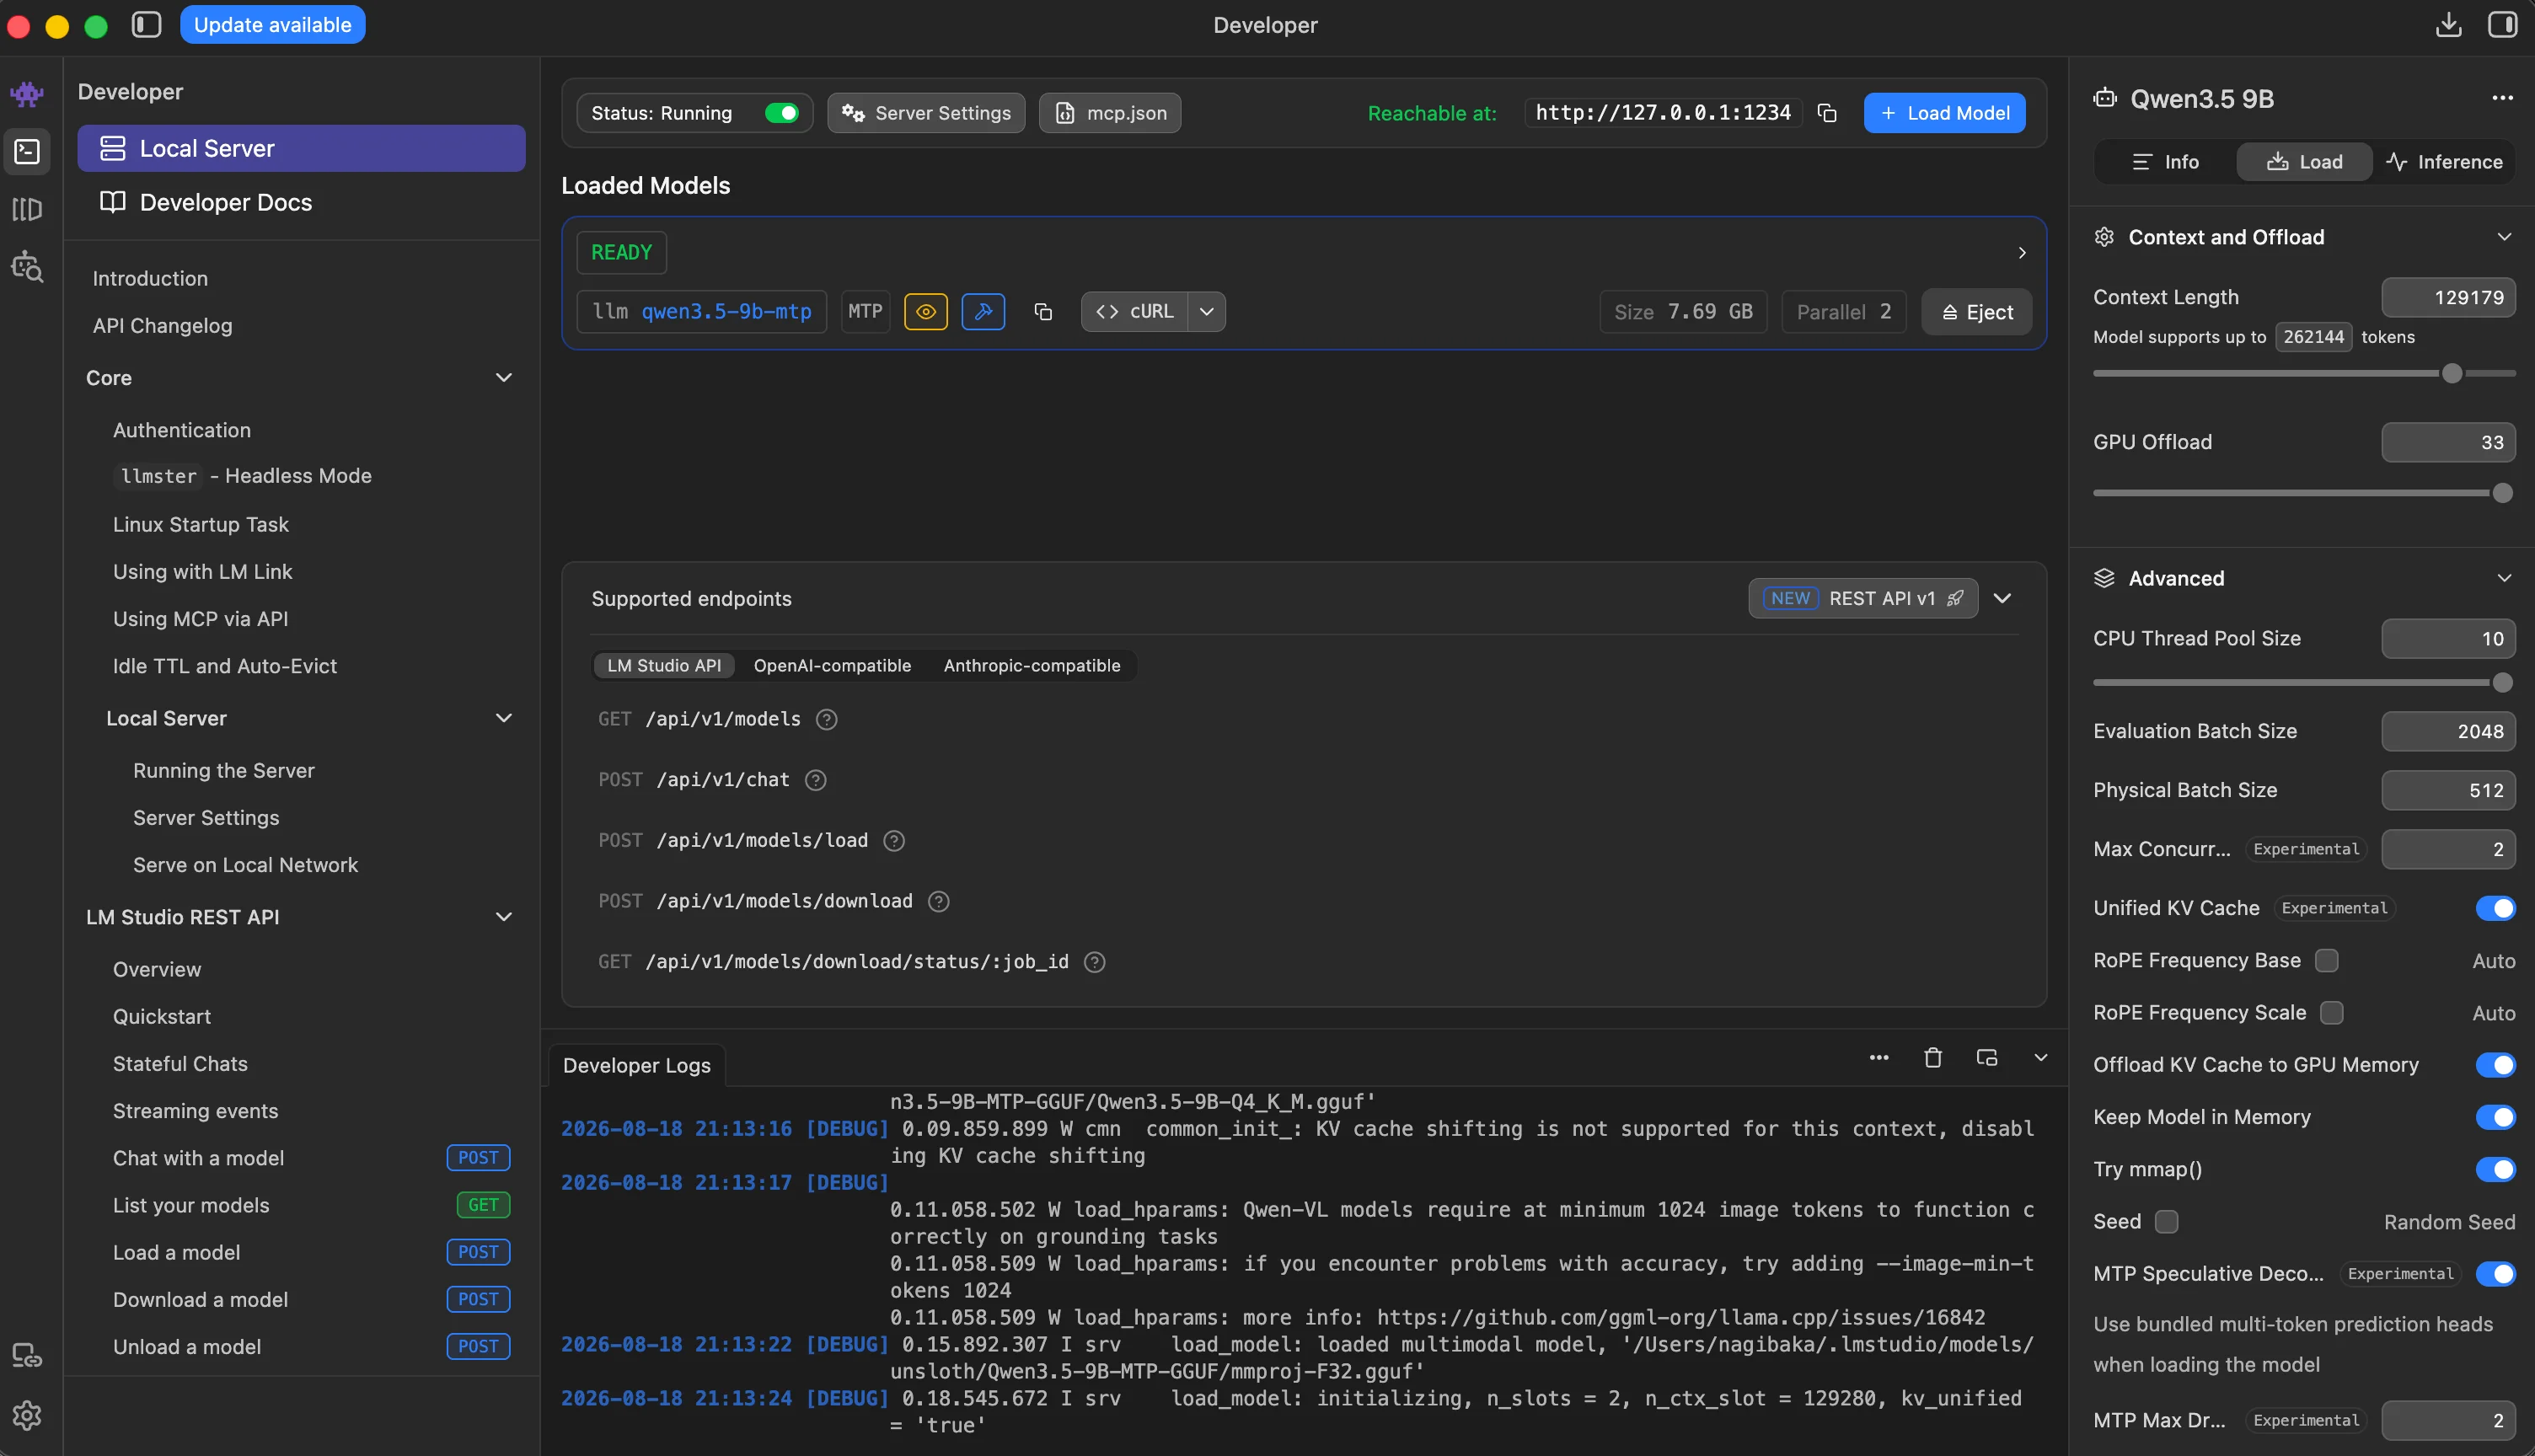Image resolution: width=2535 pixels, height=1456 pixels.
Task: Toggle the right sidebar panel icon
Action: point(2502,25)
